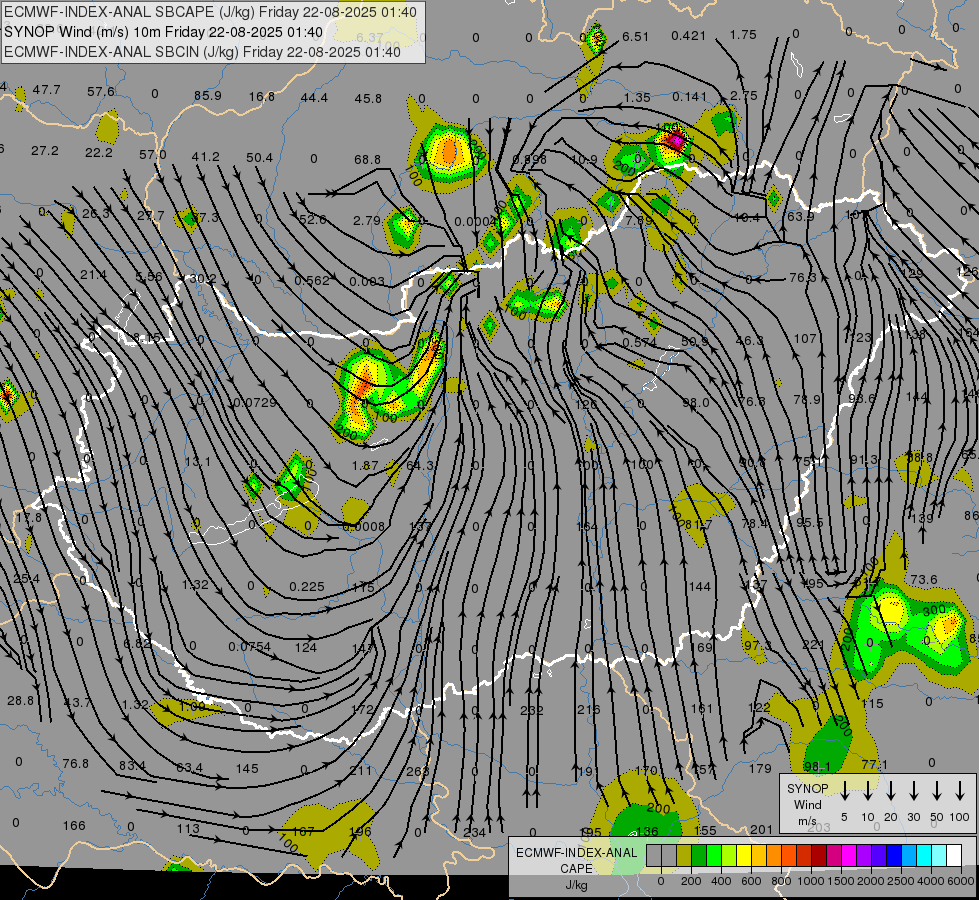Pick the white swatch ending at 6000

(x=953, y=856)
